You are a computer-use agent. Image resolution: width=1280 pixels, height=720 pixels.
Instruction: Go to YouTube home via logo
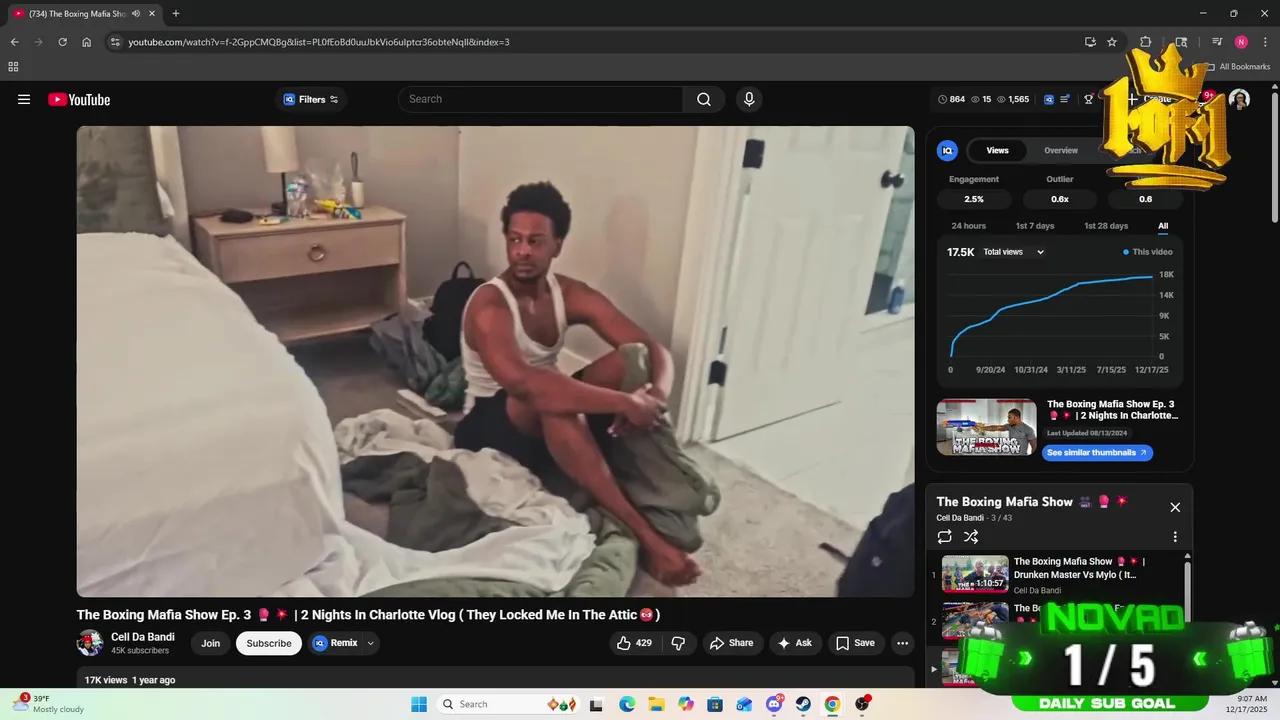79,99
